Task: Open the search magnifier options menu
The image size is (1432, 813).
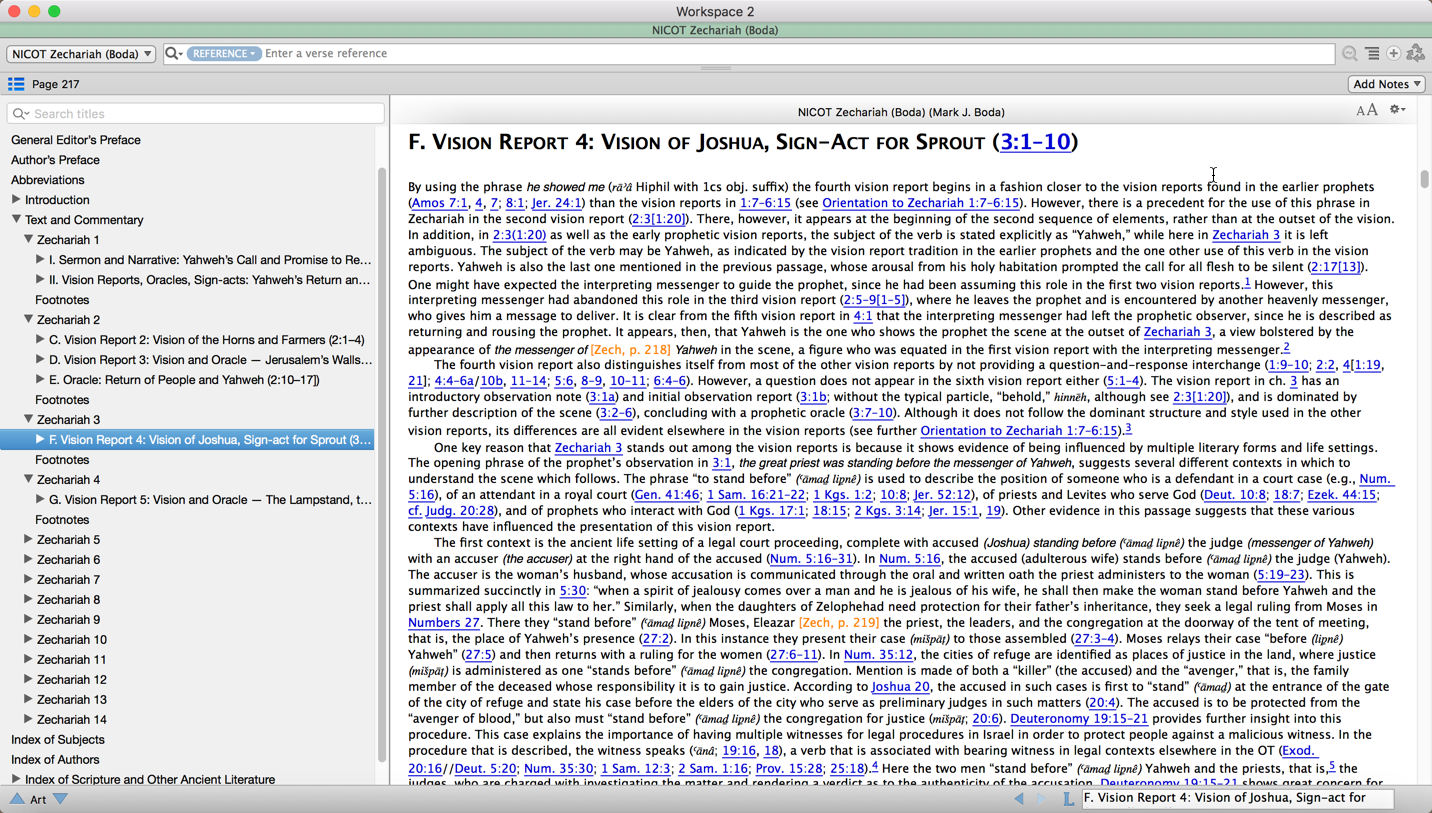Action: [x=174, y=54]
